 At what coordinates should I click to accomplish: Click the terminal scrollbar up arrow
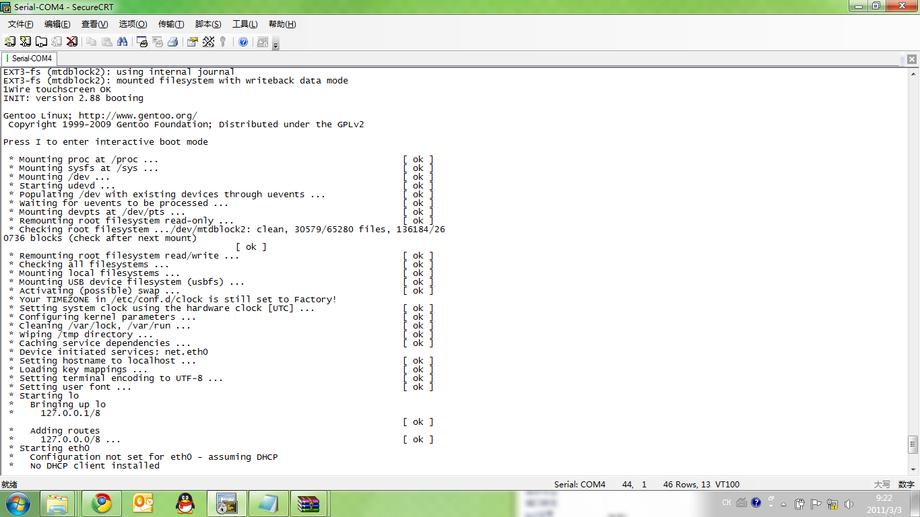pyautogui.click(x=913, y=74)
